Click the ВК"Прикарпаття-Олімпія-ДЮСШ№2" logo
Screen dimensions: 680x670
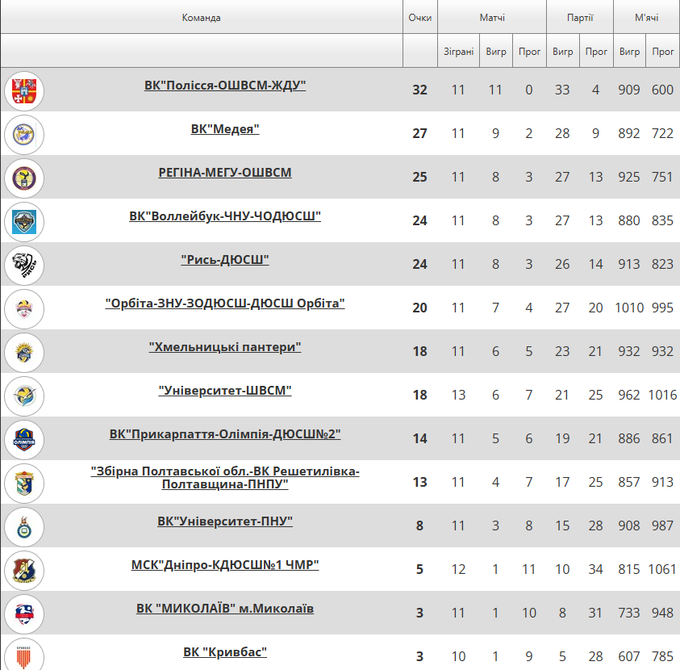(24, 439)
